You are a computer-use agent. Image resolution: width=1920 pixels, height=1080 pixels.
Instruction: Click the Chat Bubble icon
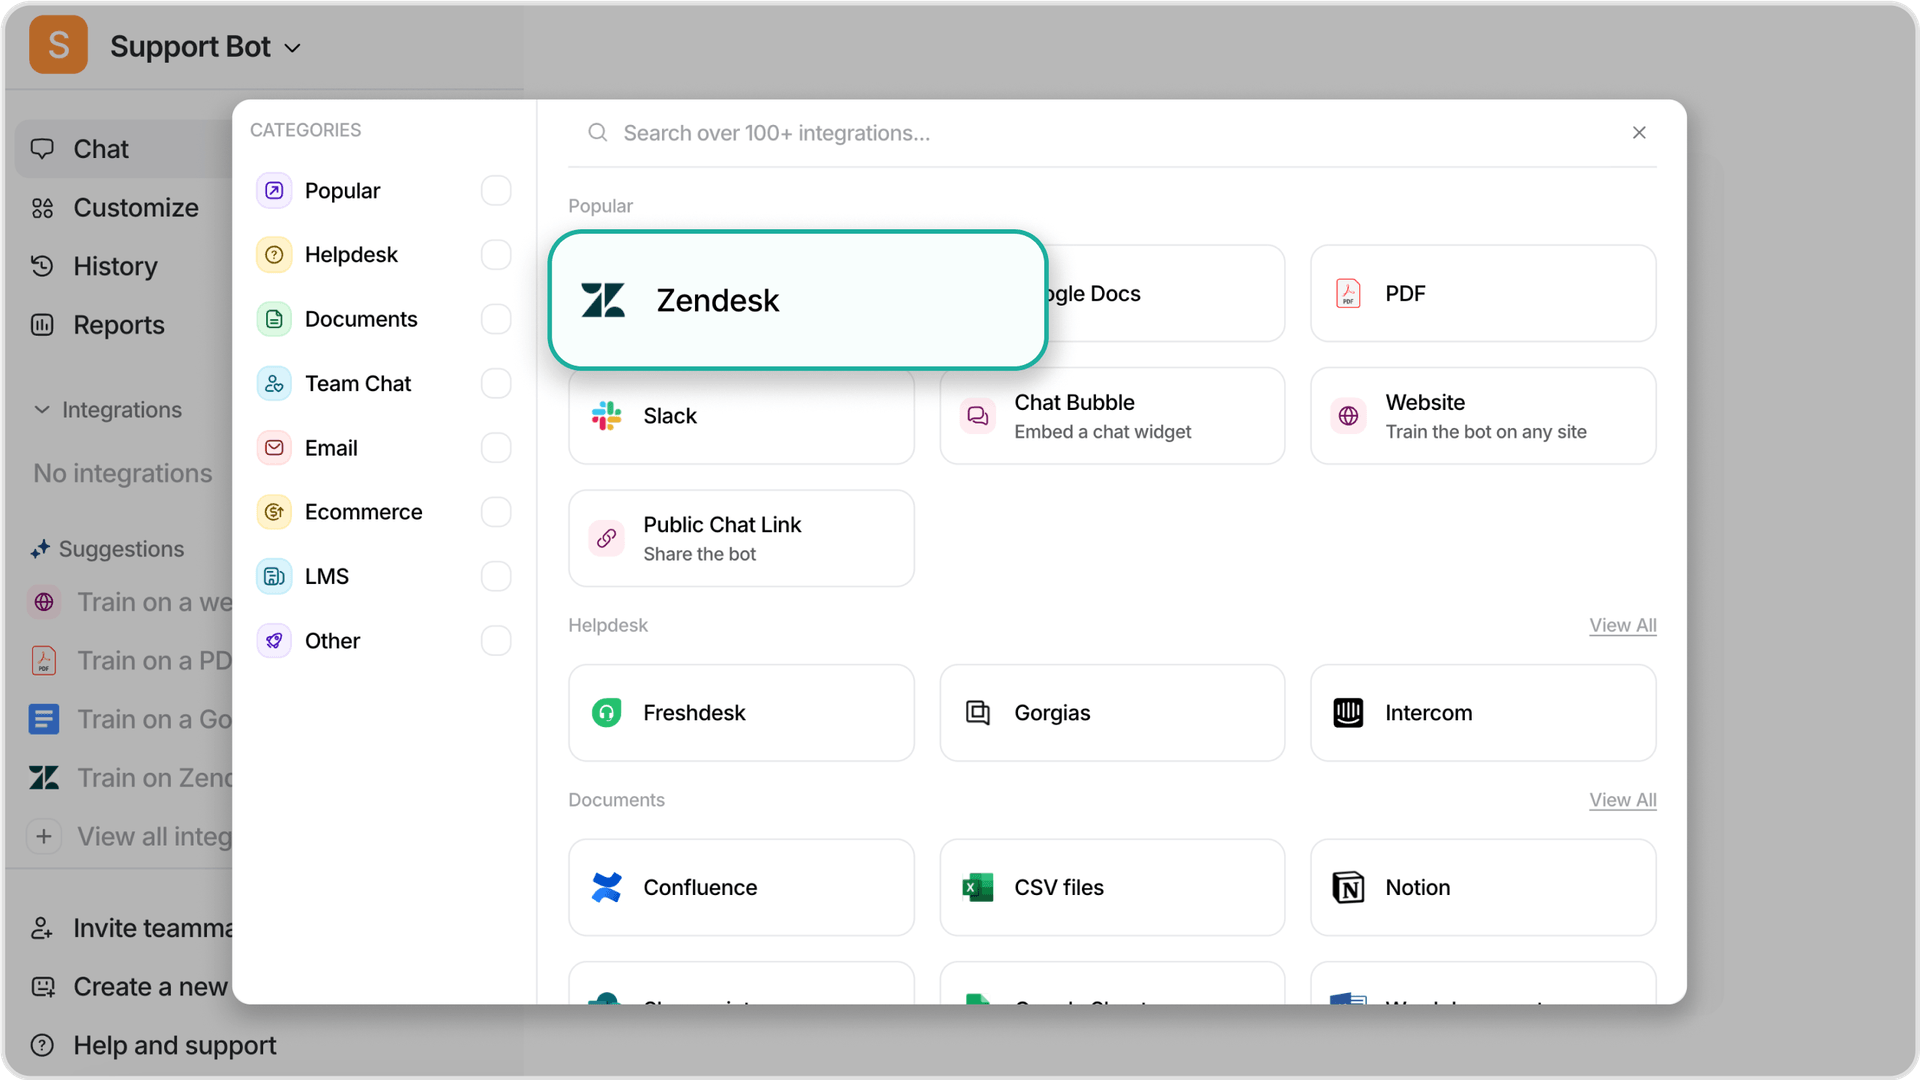(977, 416)
